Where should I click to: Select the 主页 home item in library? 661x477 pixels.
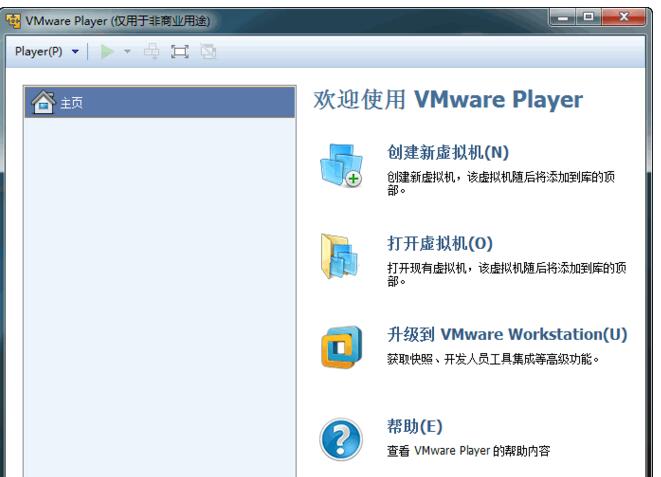click(x=160, y=102)
